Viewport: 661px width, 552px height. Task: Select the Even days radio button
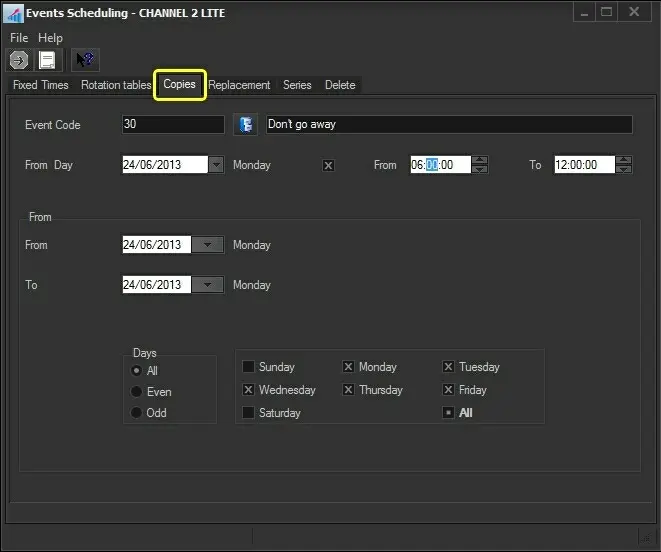[x=137, y=392]
